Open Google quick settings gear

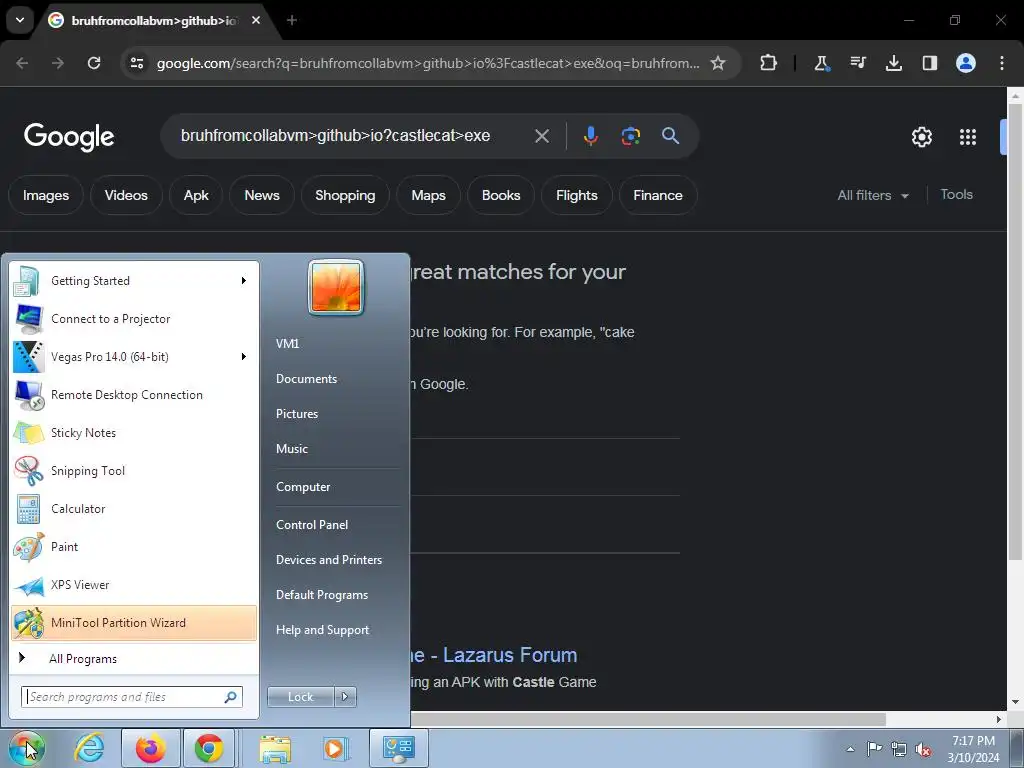point(921,136)
